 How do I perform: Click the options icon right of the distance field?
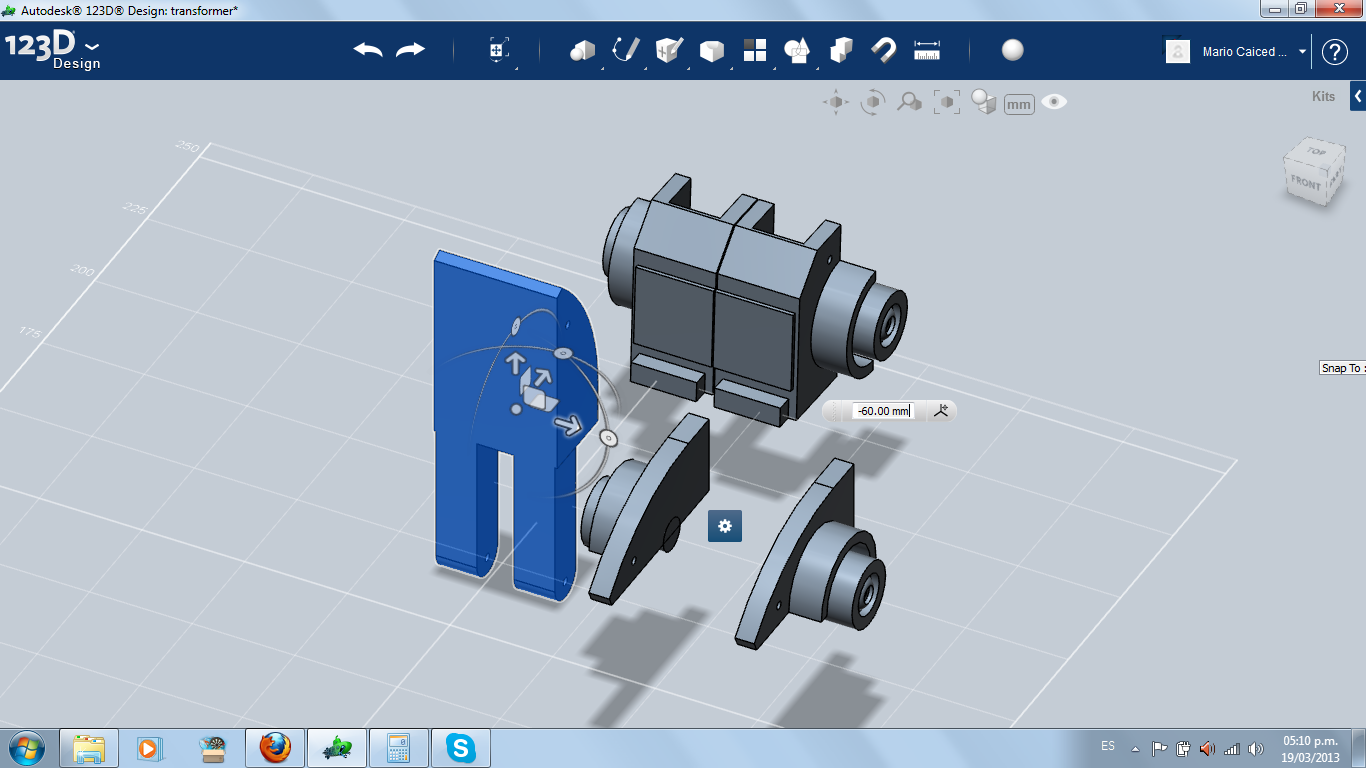click(x=940, y=410)
